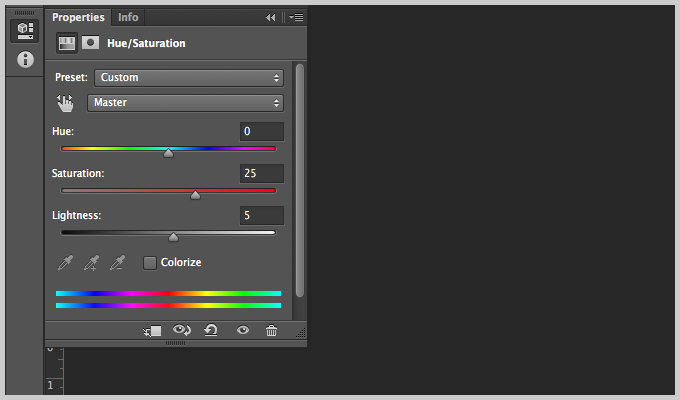Reset adjustment to defaults icon
This screenshot has width=680, height=400.
click(211, 330)
